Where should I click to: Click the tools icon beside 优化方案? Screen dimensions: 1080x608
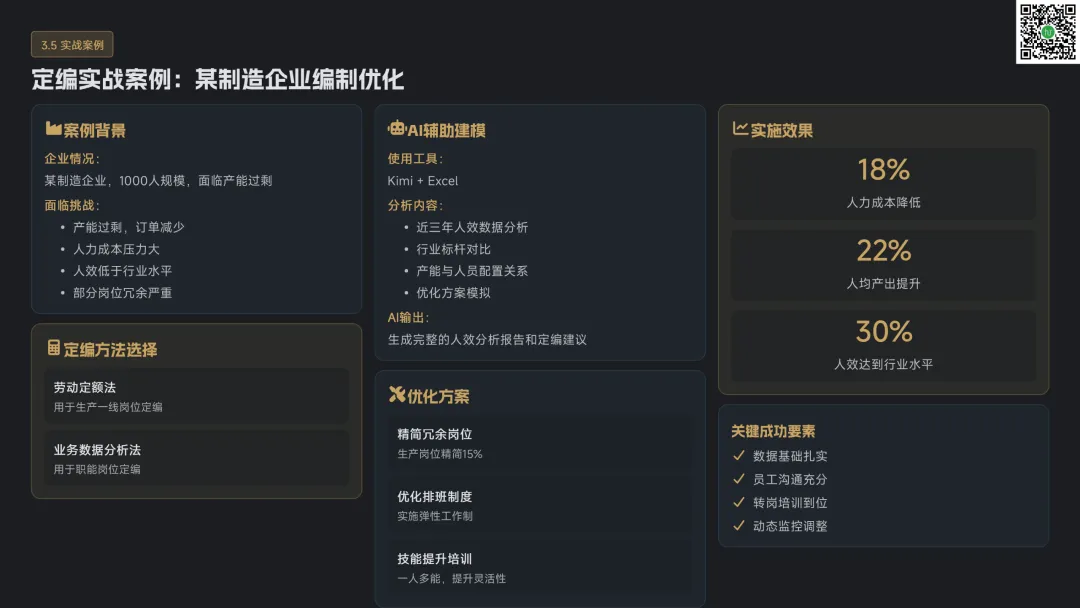396,395
